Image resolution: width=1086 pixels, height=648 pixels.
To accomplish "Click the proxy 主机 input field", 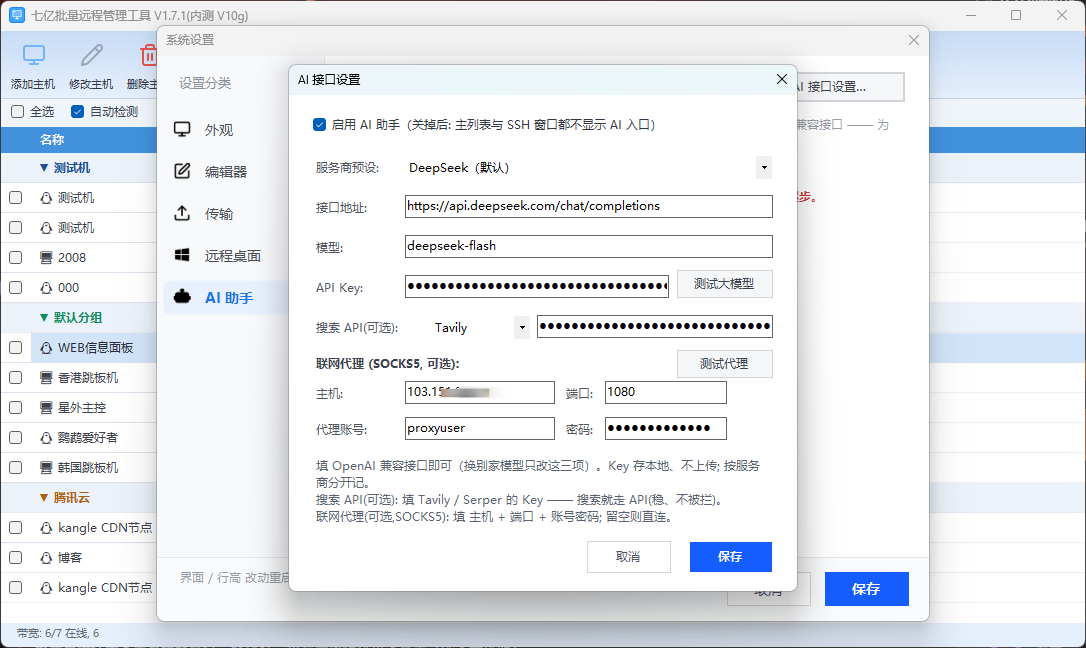I will click(x=480, y=393).
